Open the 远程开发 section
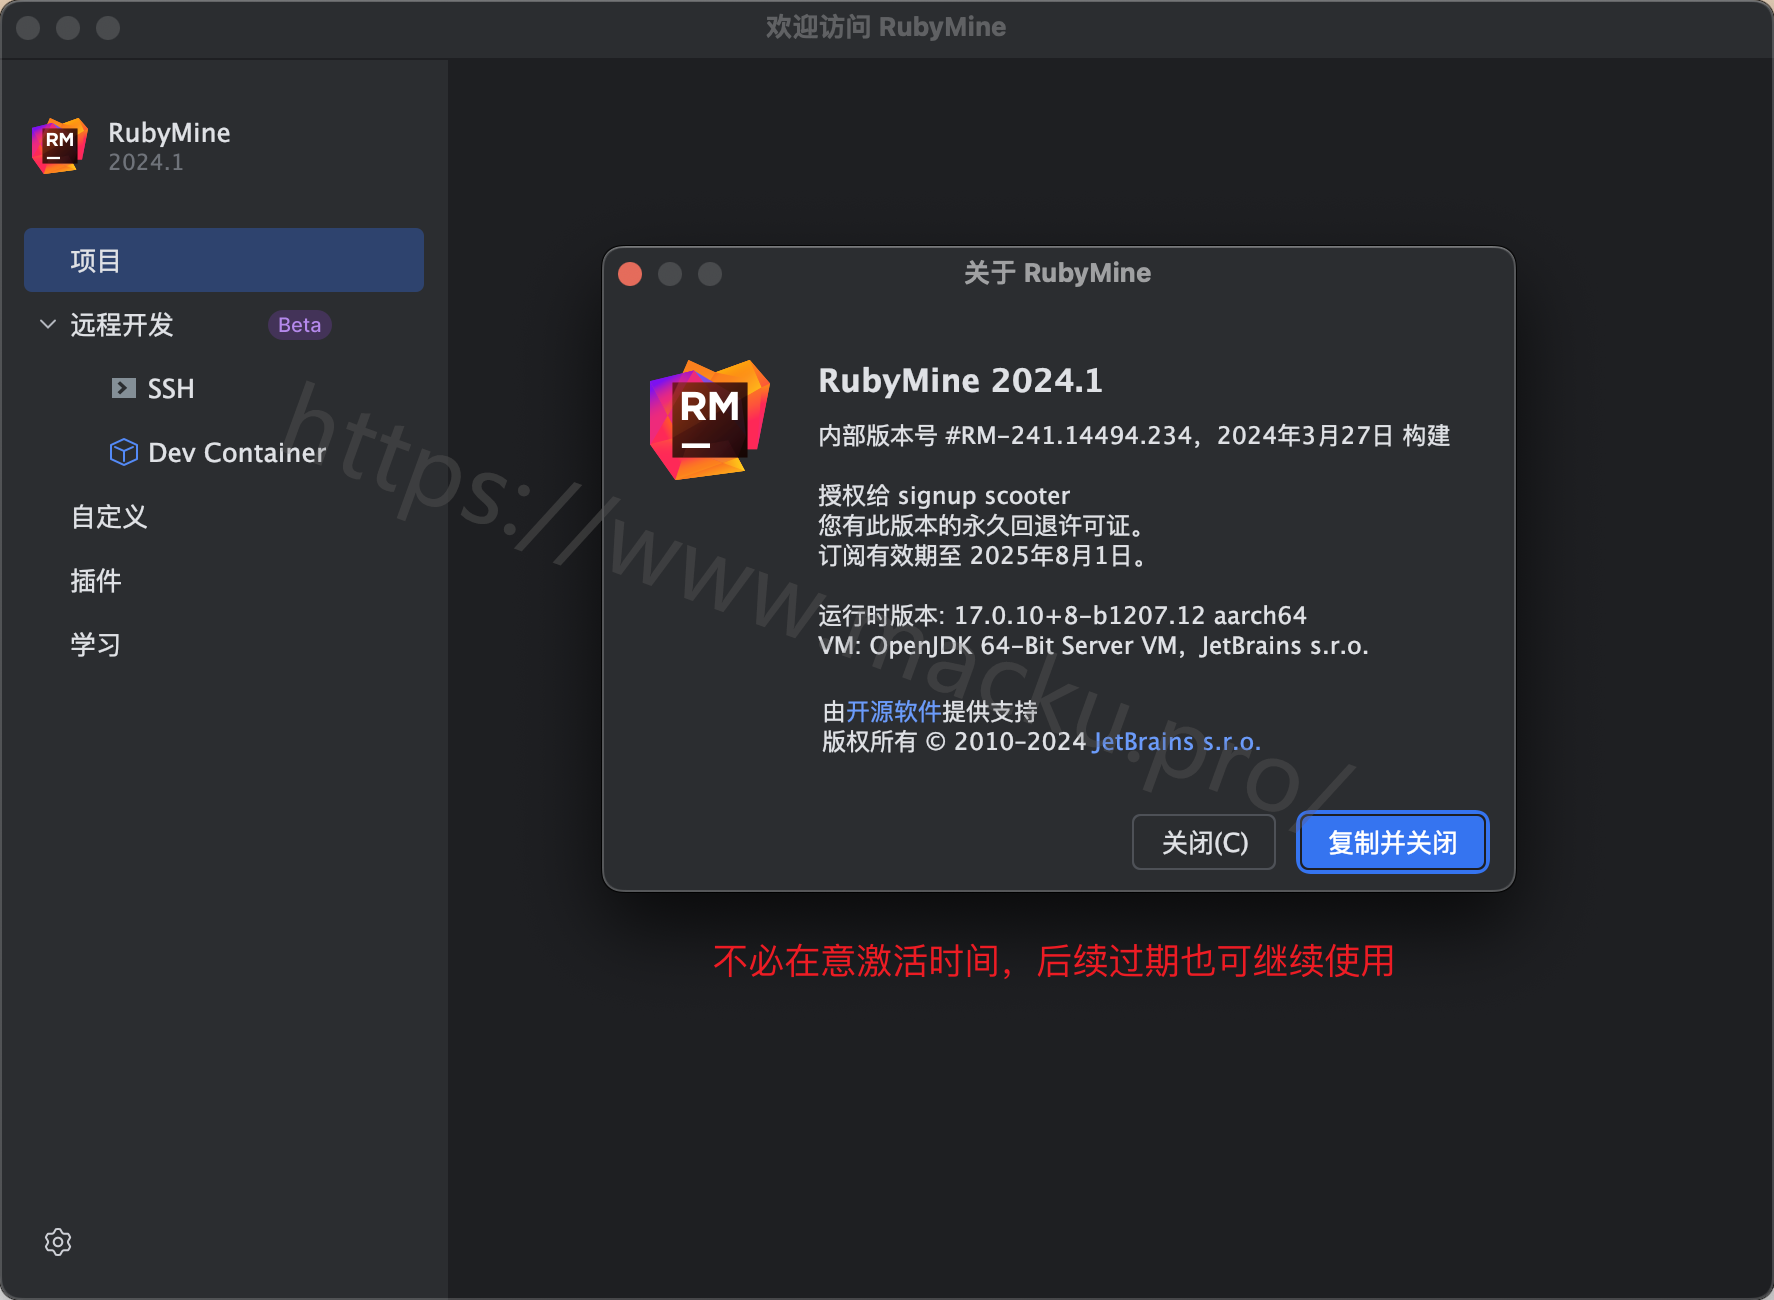Screen dimensions: 1774x1300 (x=122, y=324)
